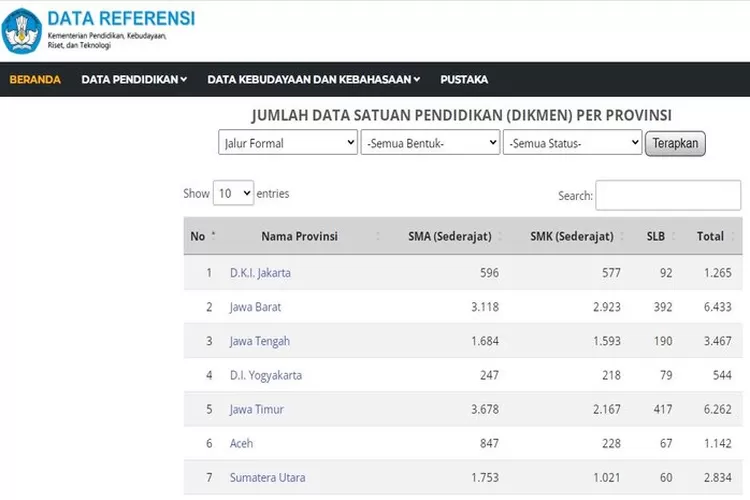Image resolution: width=750 pixels, height=500 pixels.
Task: Open the Jawa Barat province link
Action: (255, 307)
